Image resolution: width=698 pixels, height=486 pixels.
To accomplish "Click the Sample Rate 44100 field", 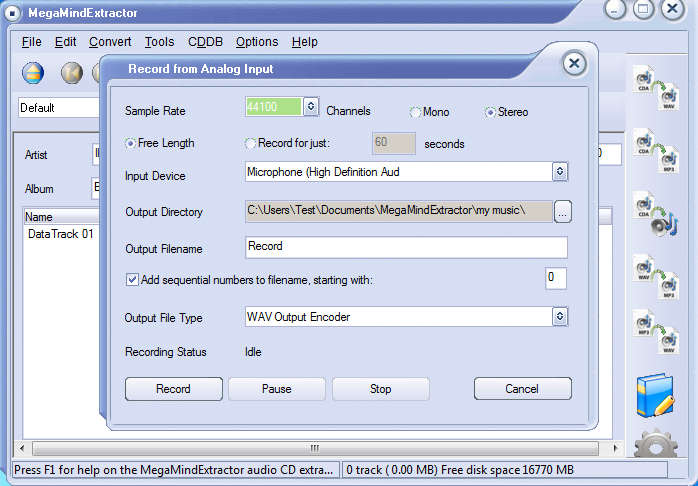I will 274,107.
